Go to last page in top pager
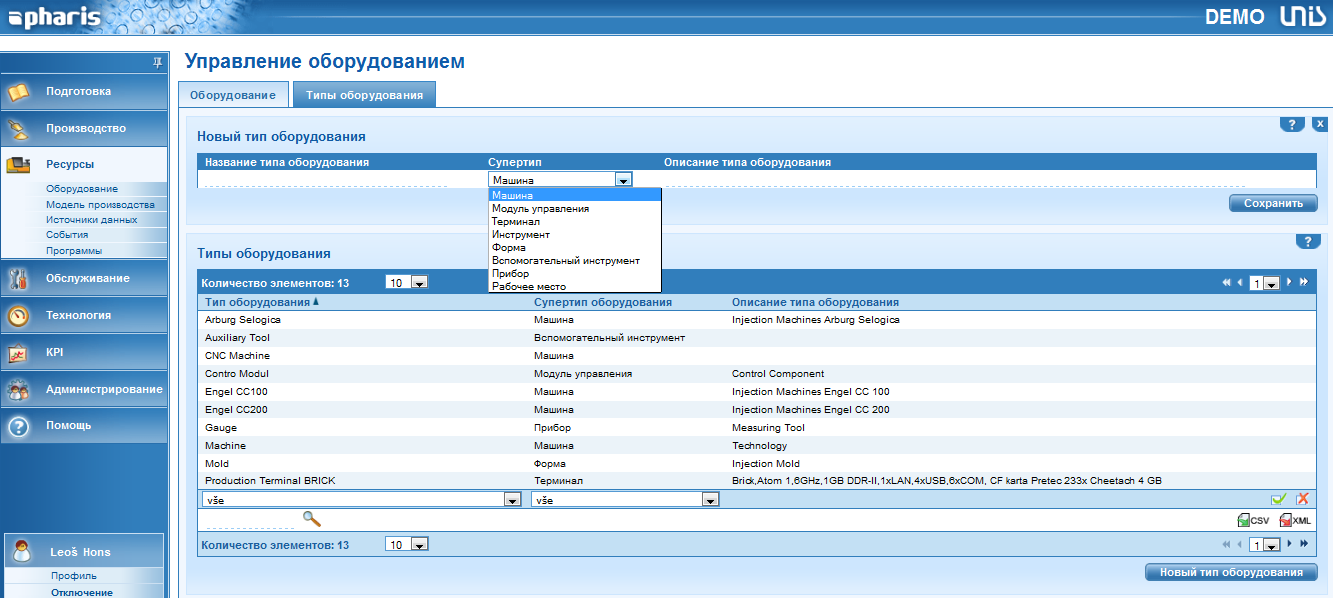The width and height of the screenshot is (1333, 598). [x=1303, y=283]
